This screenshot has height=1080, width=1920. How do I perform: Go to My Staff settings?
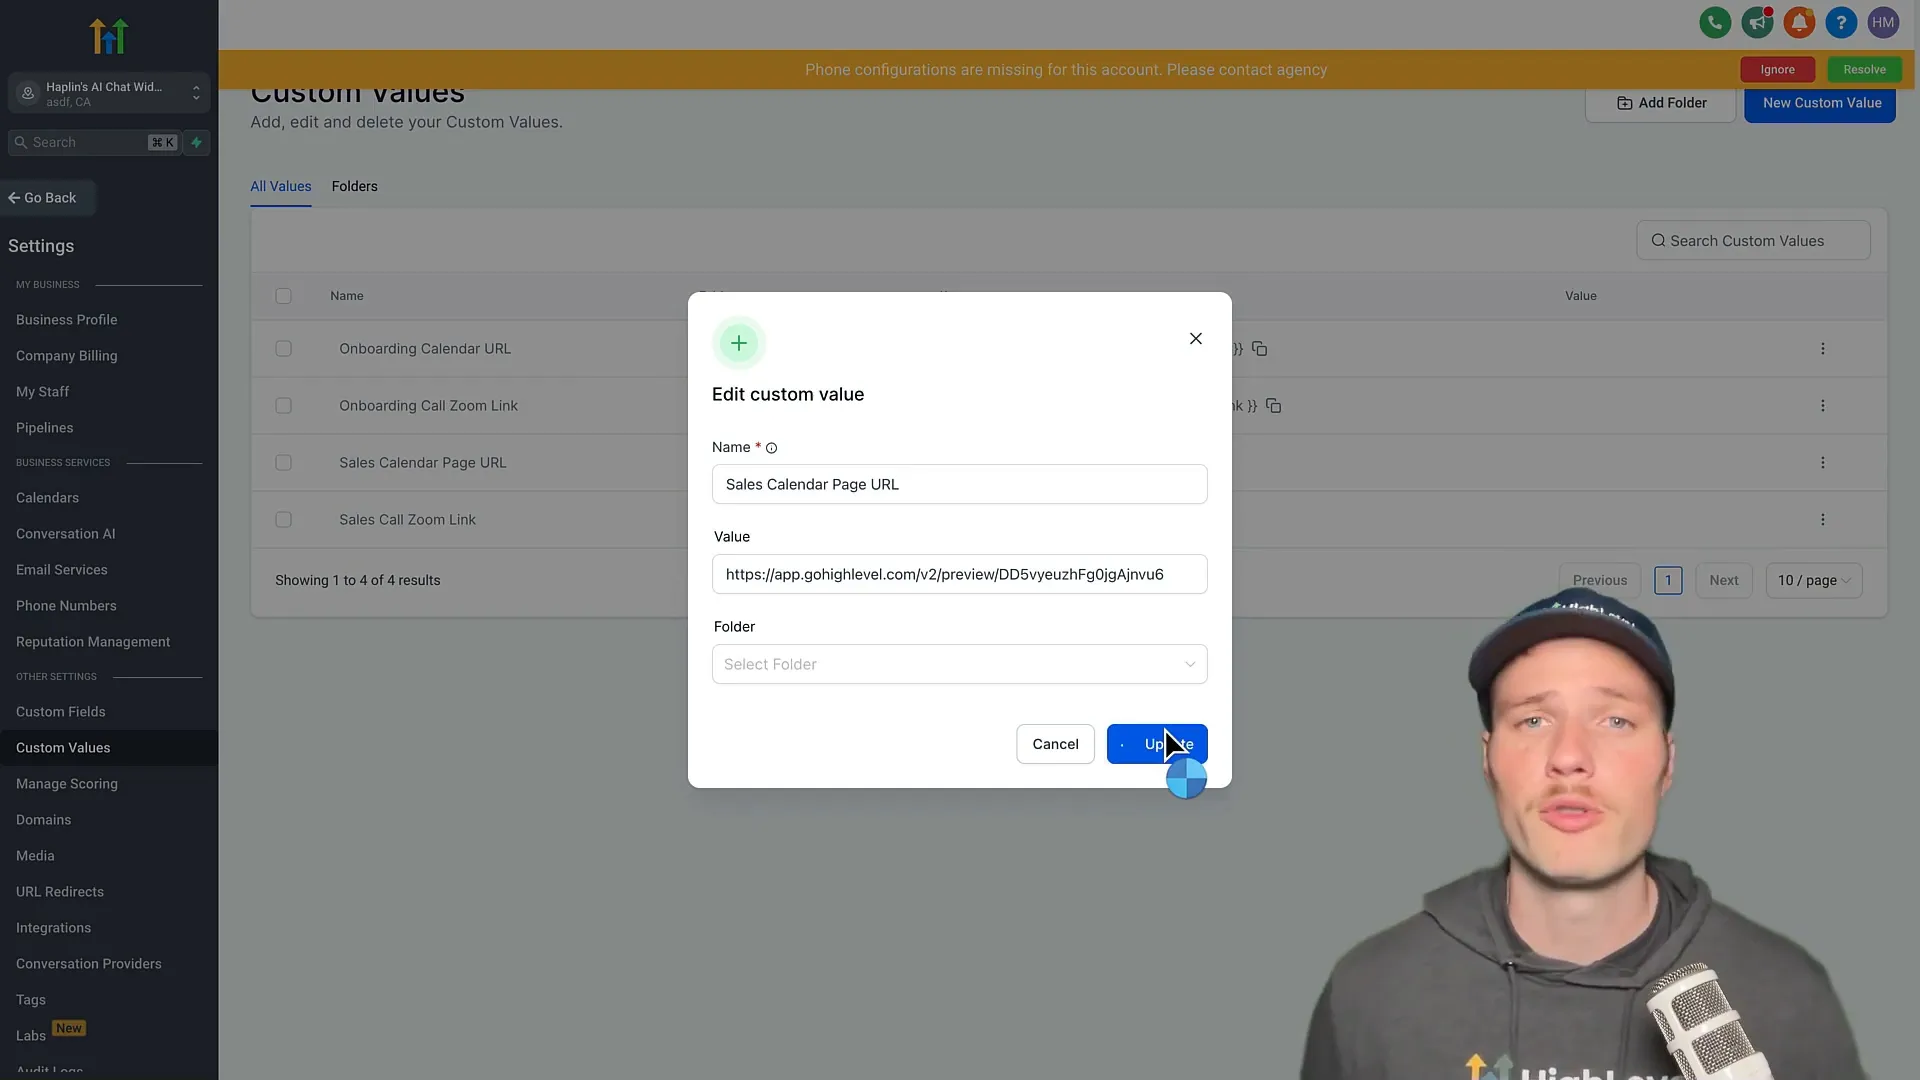[43, 392]
